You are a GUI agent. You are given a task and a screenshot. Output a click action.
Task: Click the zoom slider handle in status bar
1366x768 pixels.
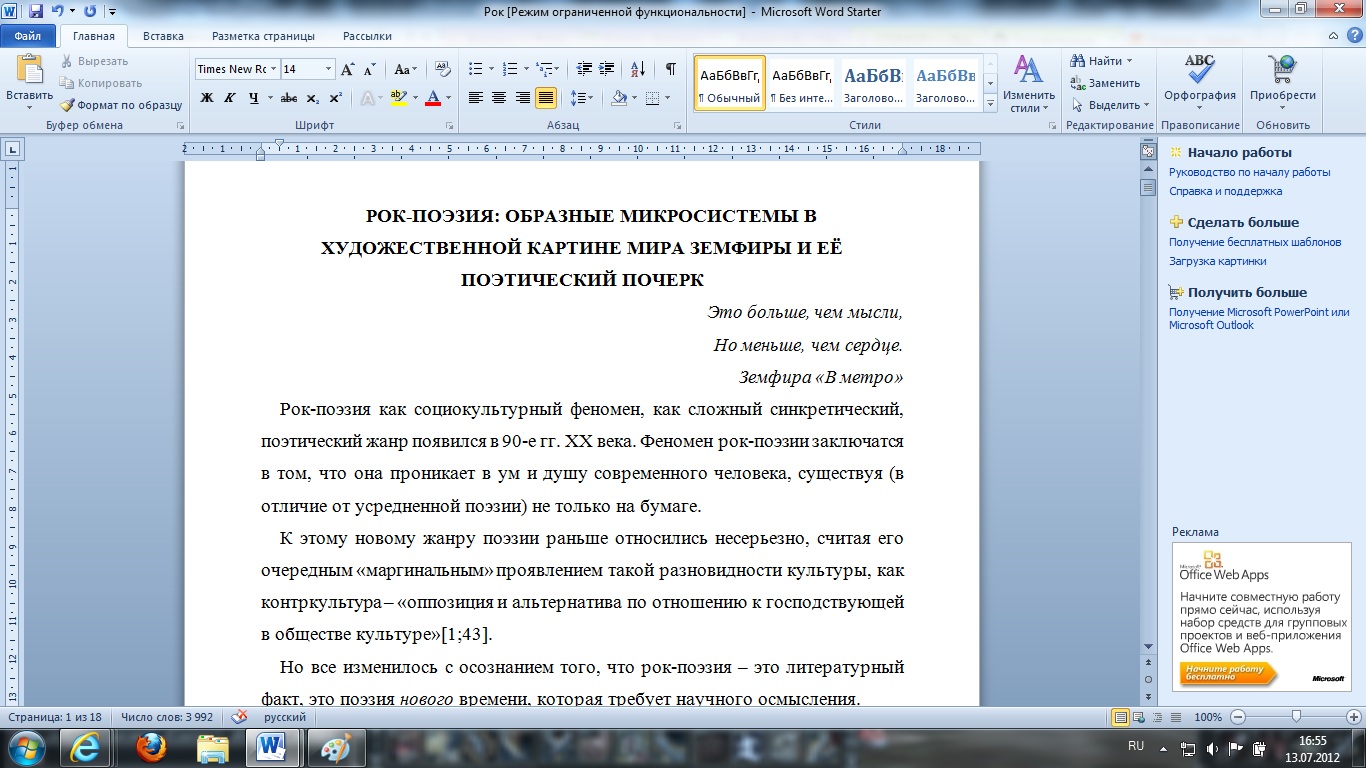1296,717
